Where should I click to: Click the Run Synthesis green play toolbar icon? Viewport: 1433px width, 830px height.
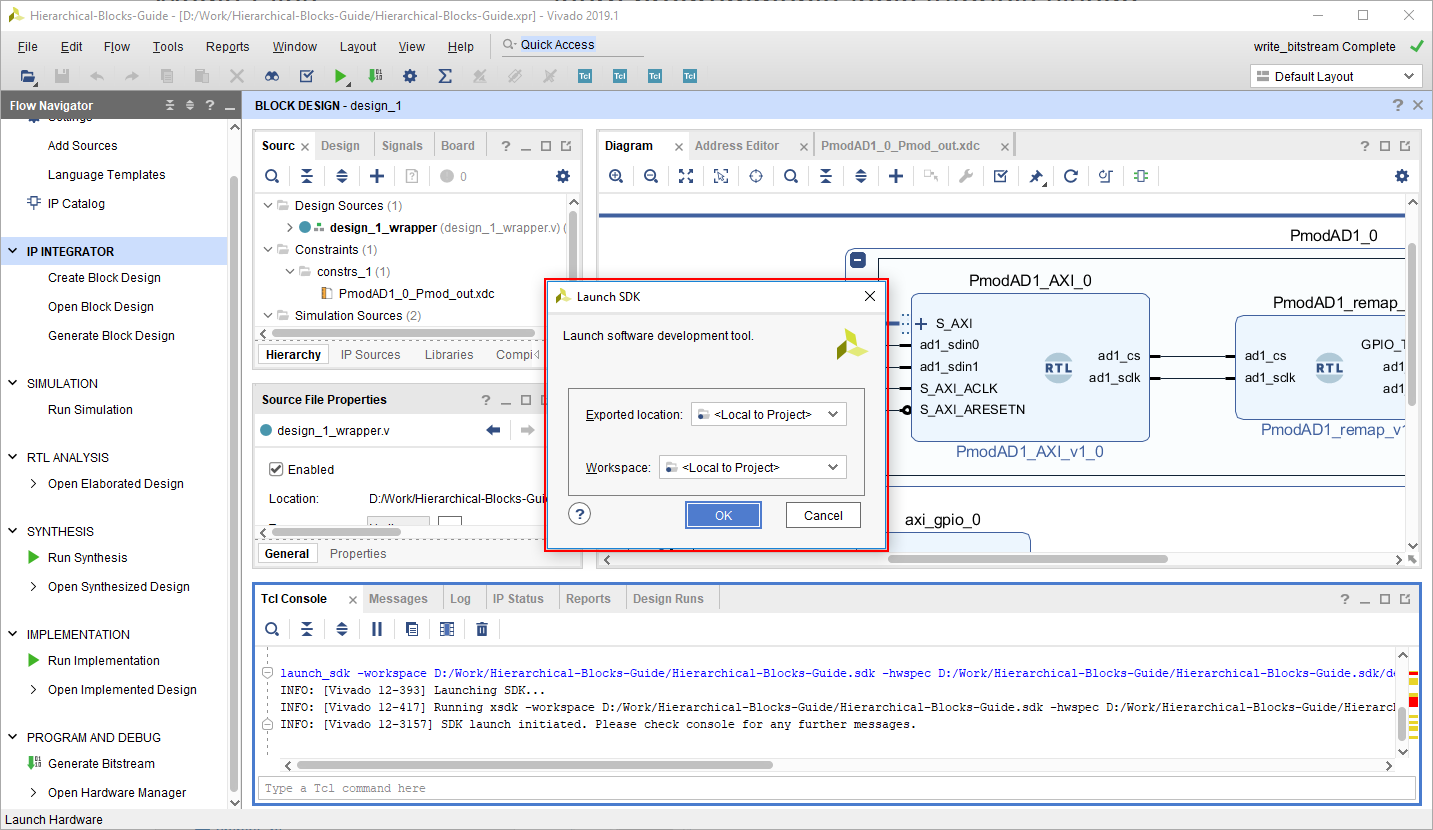tap(341, 76)
